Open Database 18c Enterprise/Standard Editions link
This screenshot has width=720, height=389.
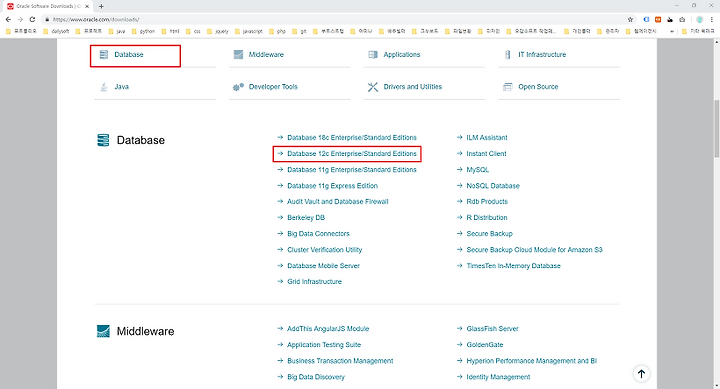(352, 137)
